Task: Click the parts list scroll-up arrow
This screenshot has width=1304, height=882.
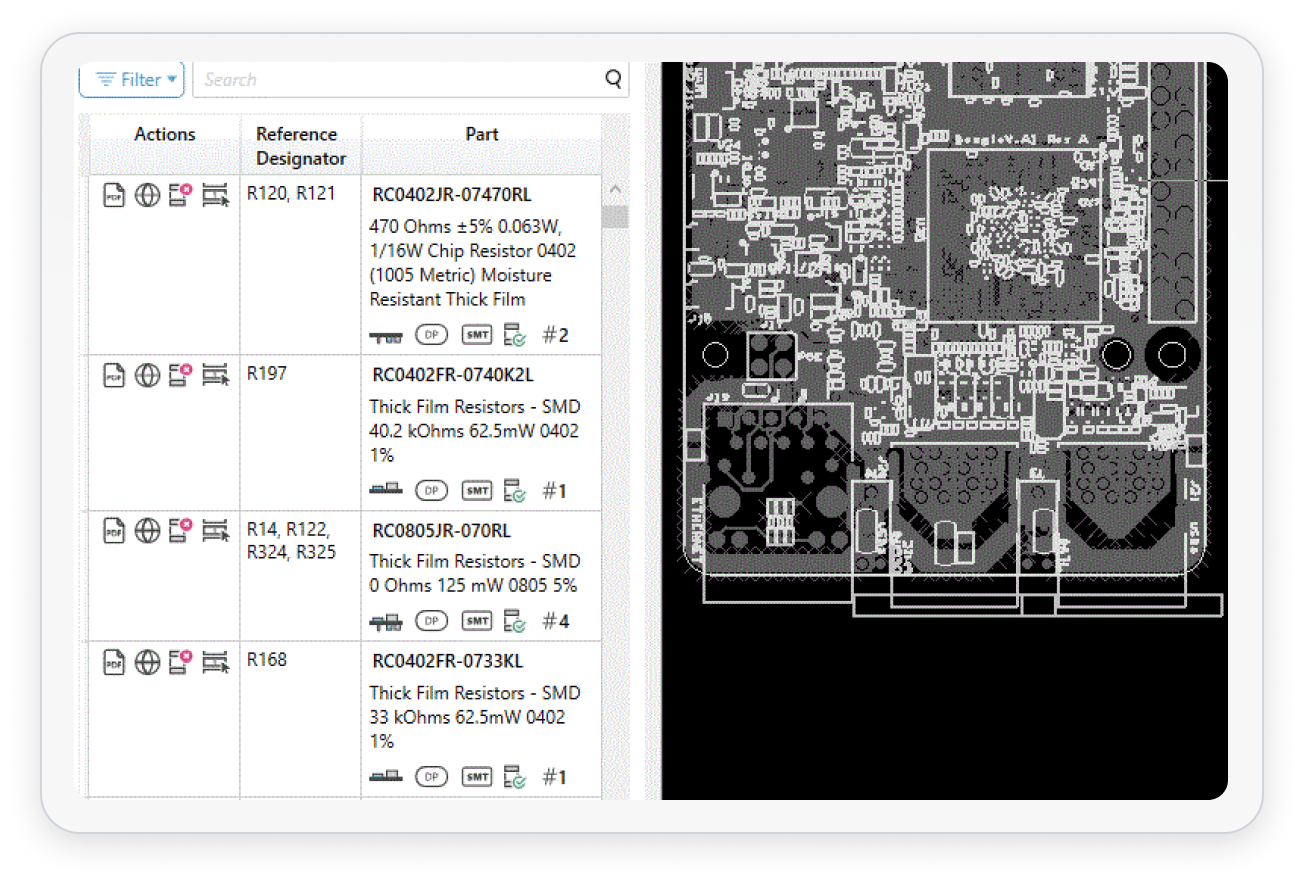Action: [615, 189]
